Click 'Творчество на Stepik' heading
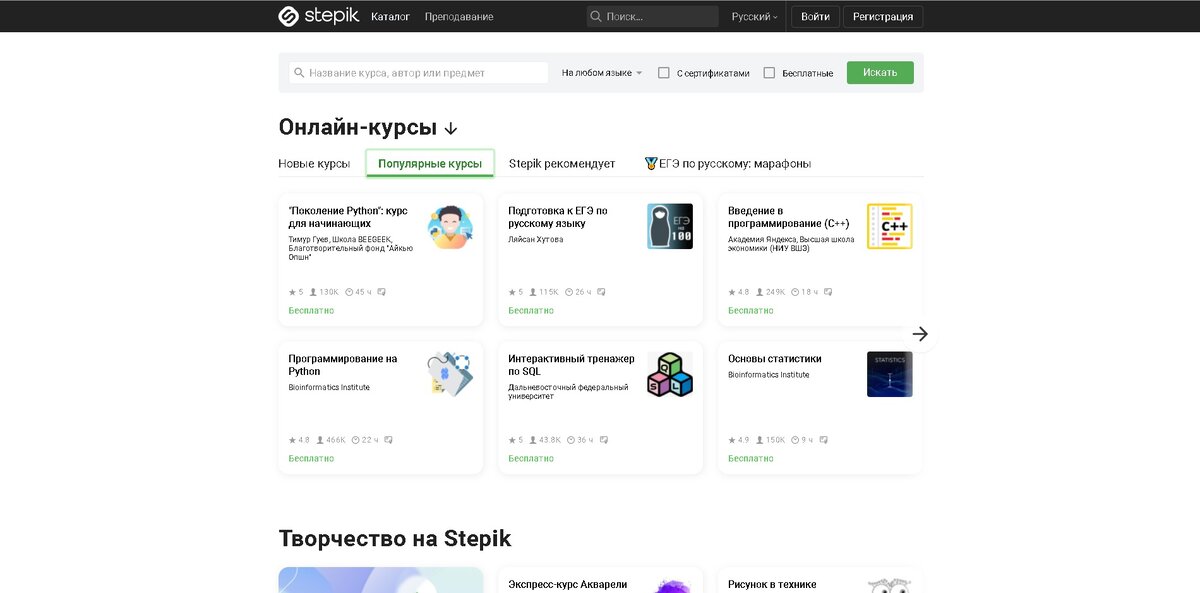The image size is (1200, 593). tap(395, 539)
